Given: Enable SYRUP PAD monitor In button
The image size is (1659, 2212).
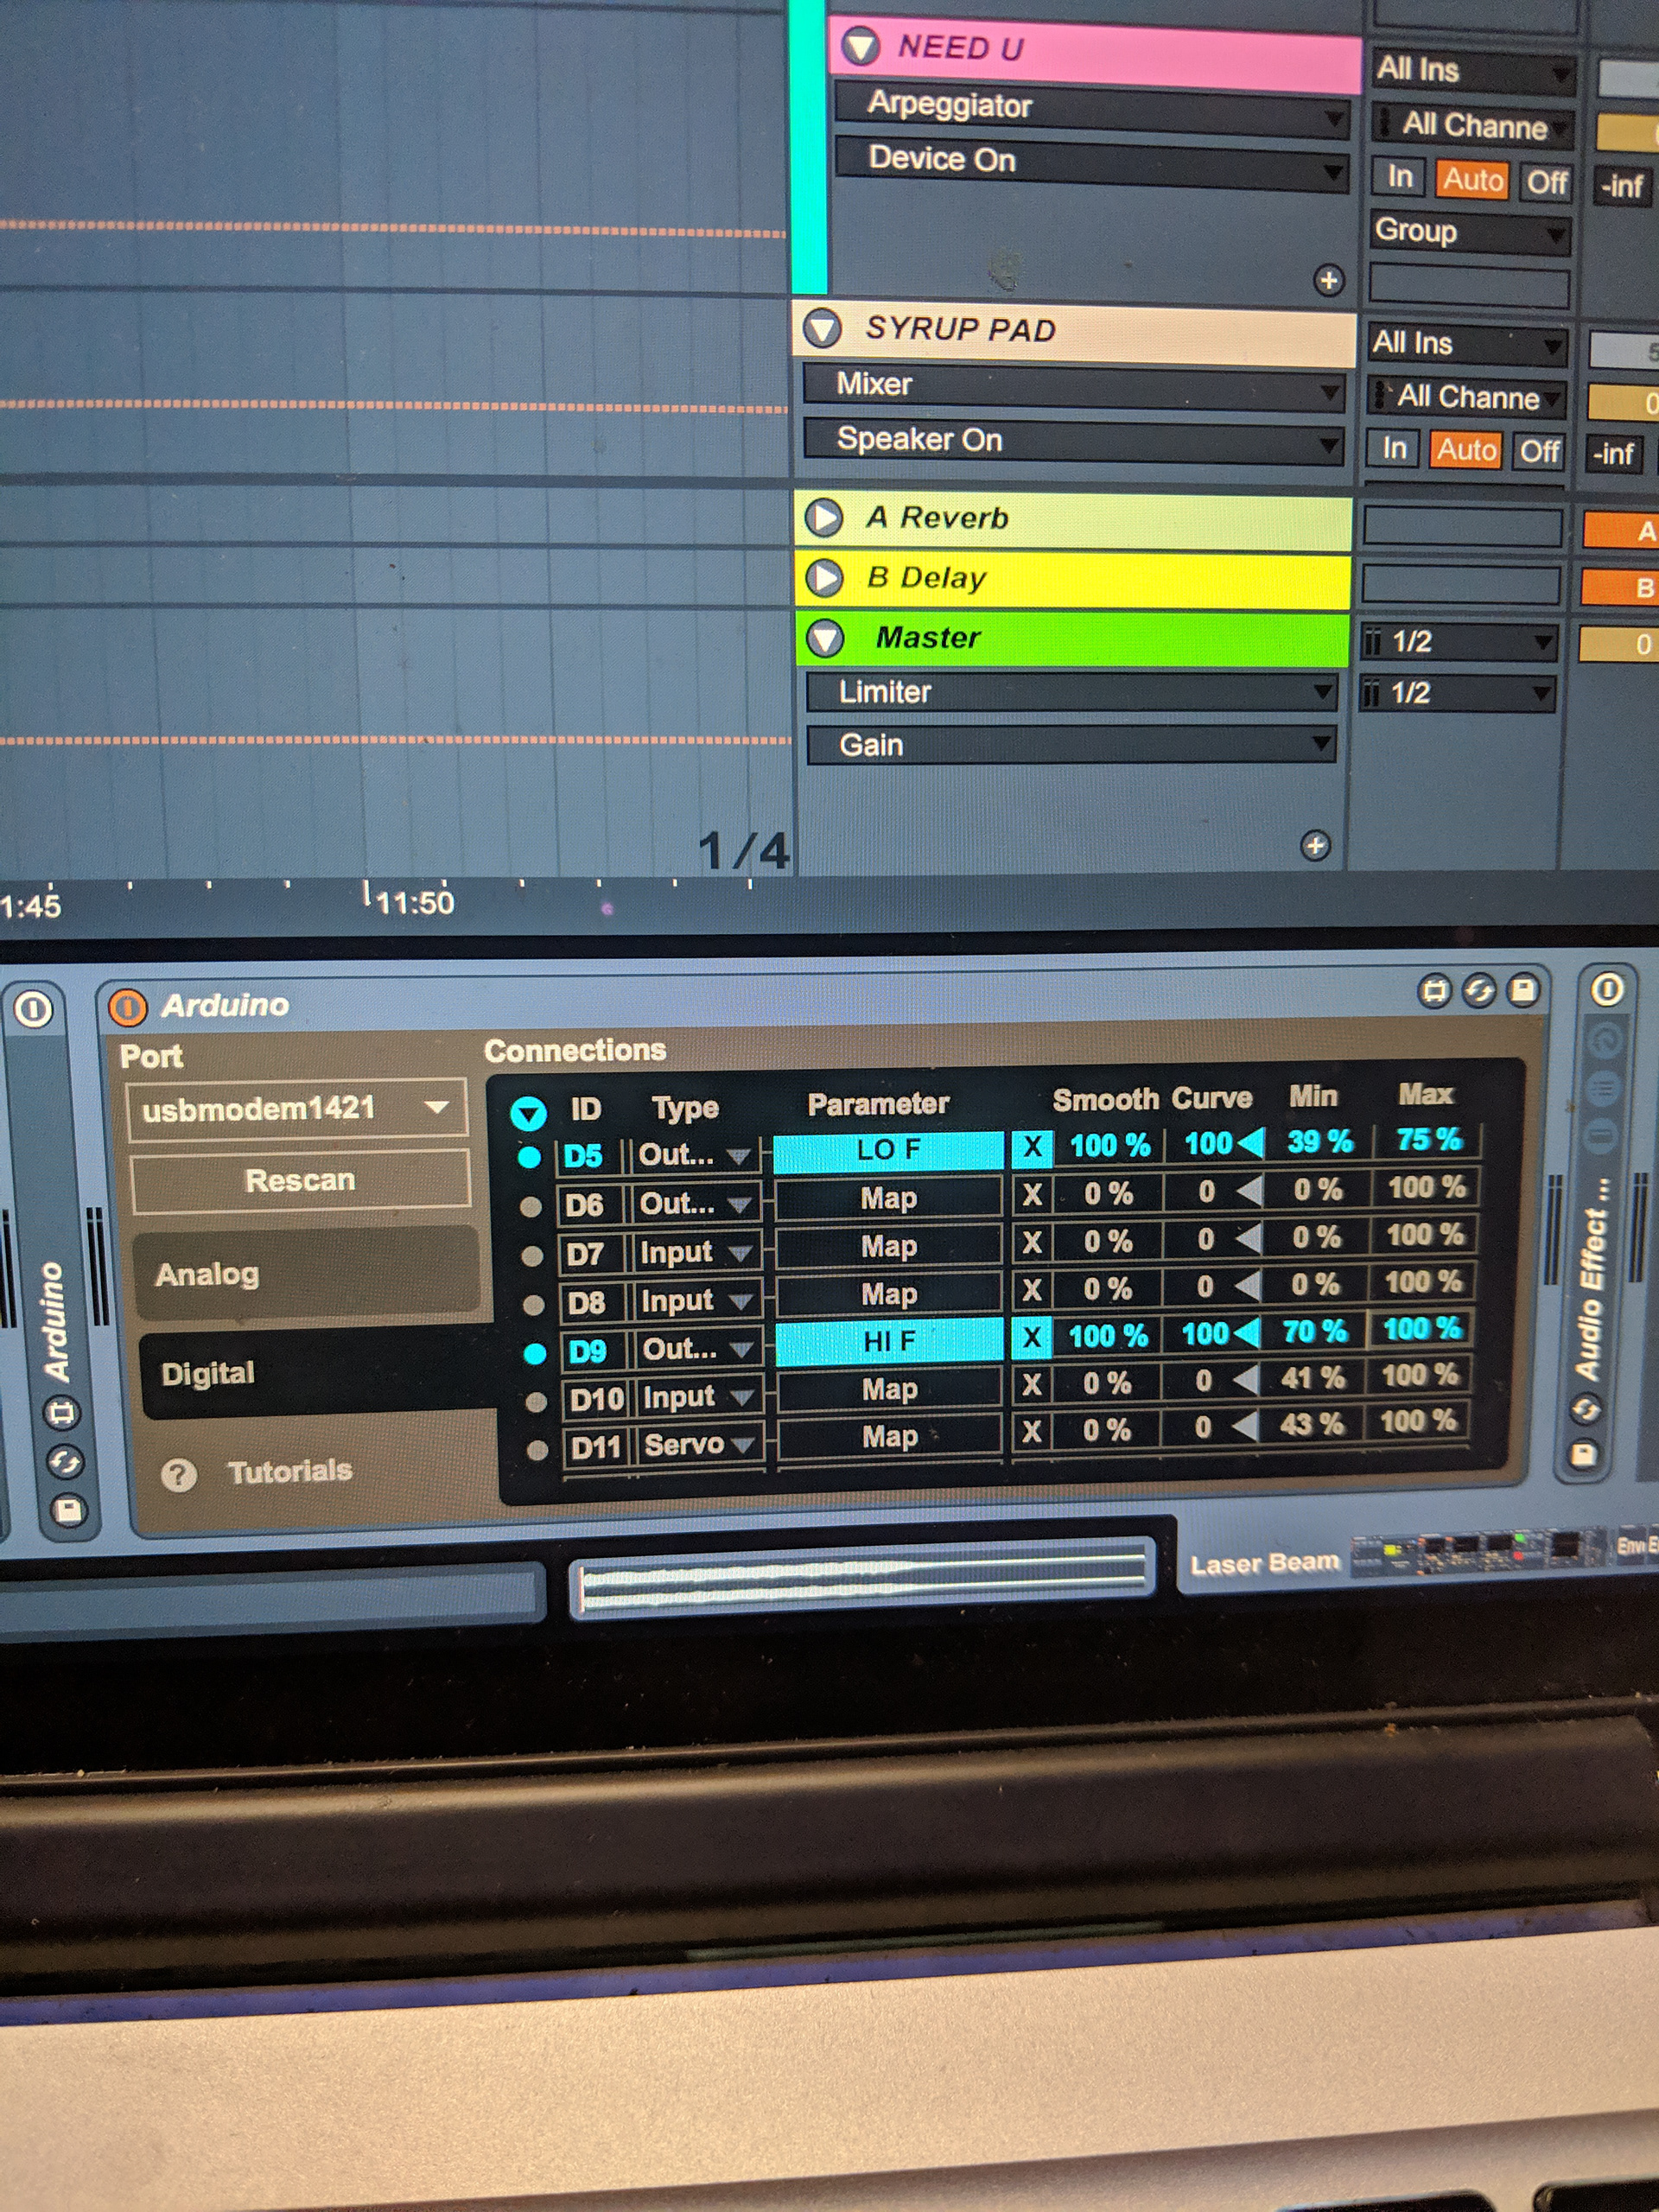Looking at the screenshot, I should point(1394,449).
